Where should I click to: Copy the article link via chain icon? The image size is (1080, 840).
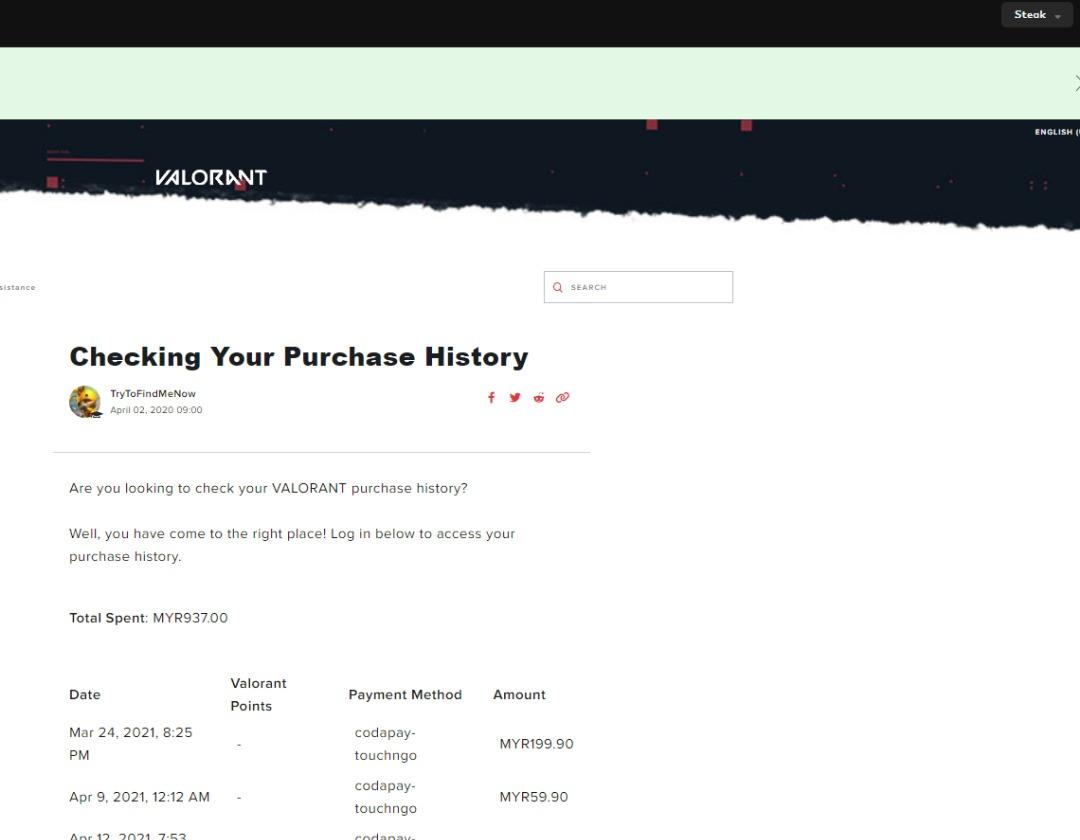coord(563,398)
